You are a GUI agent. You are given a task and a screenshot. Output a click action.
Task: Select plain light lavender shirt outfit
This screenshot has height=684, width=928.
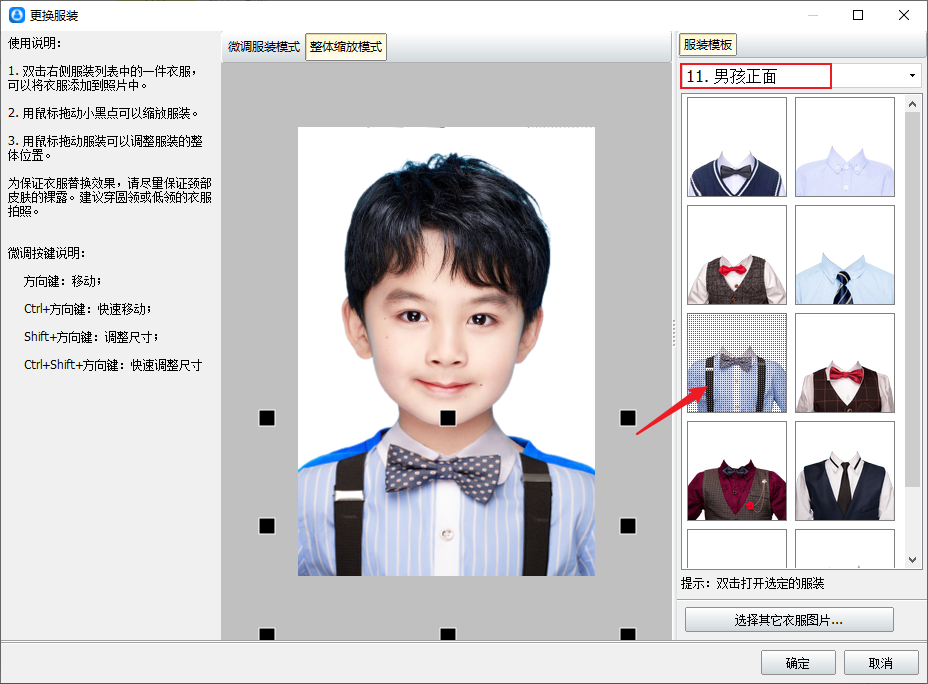coord(845,147)
